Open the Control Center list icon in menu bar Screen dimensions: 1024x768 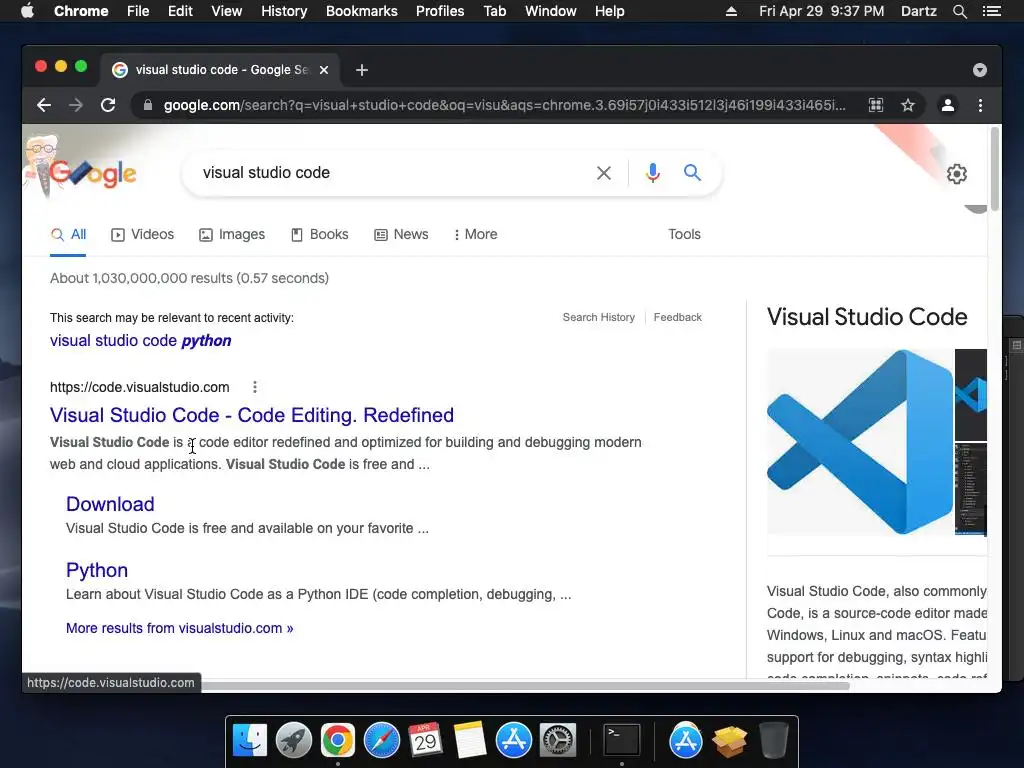click(992, 11)
